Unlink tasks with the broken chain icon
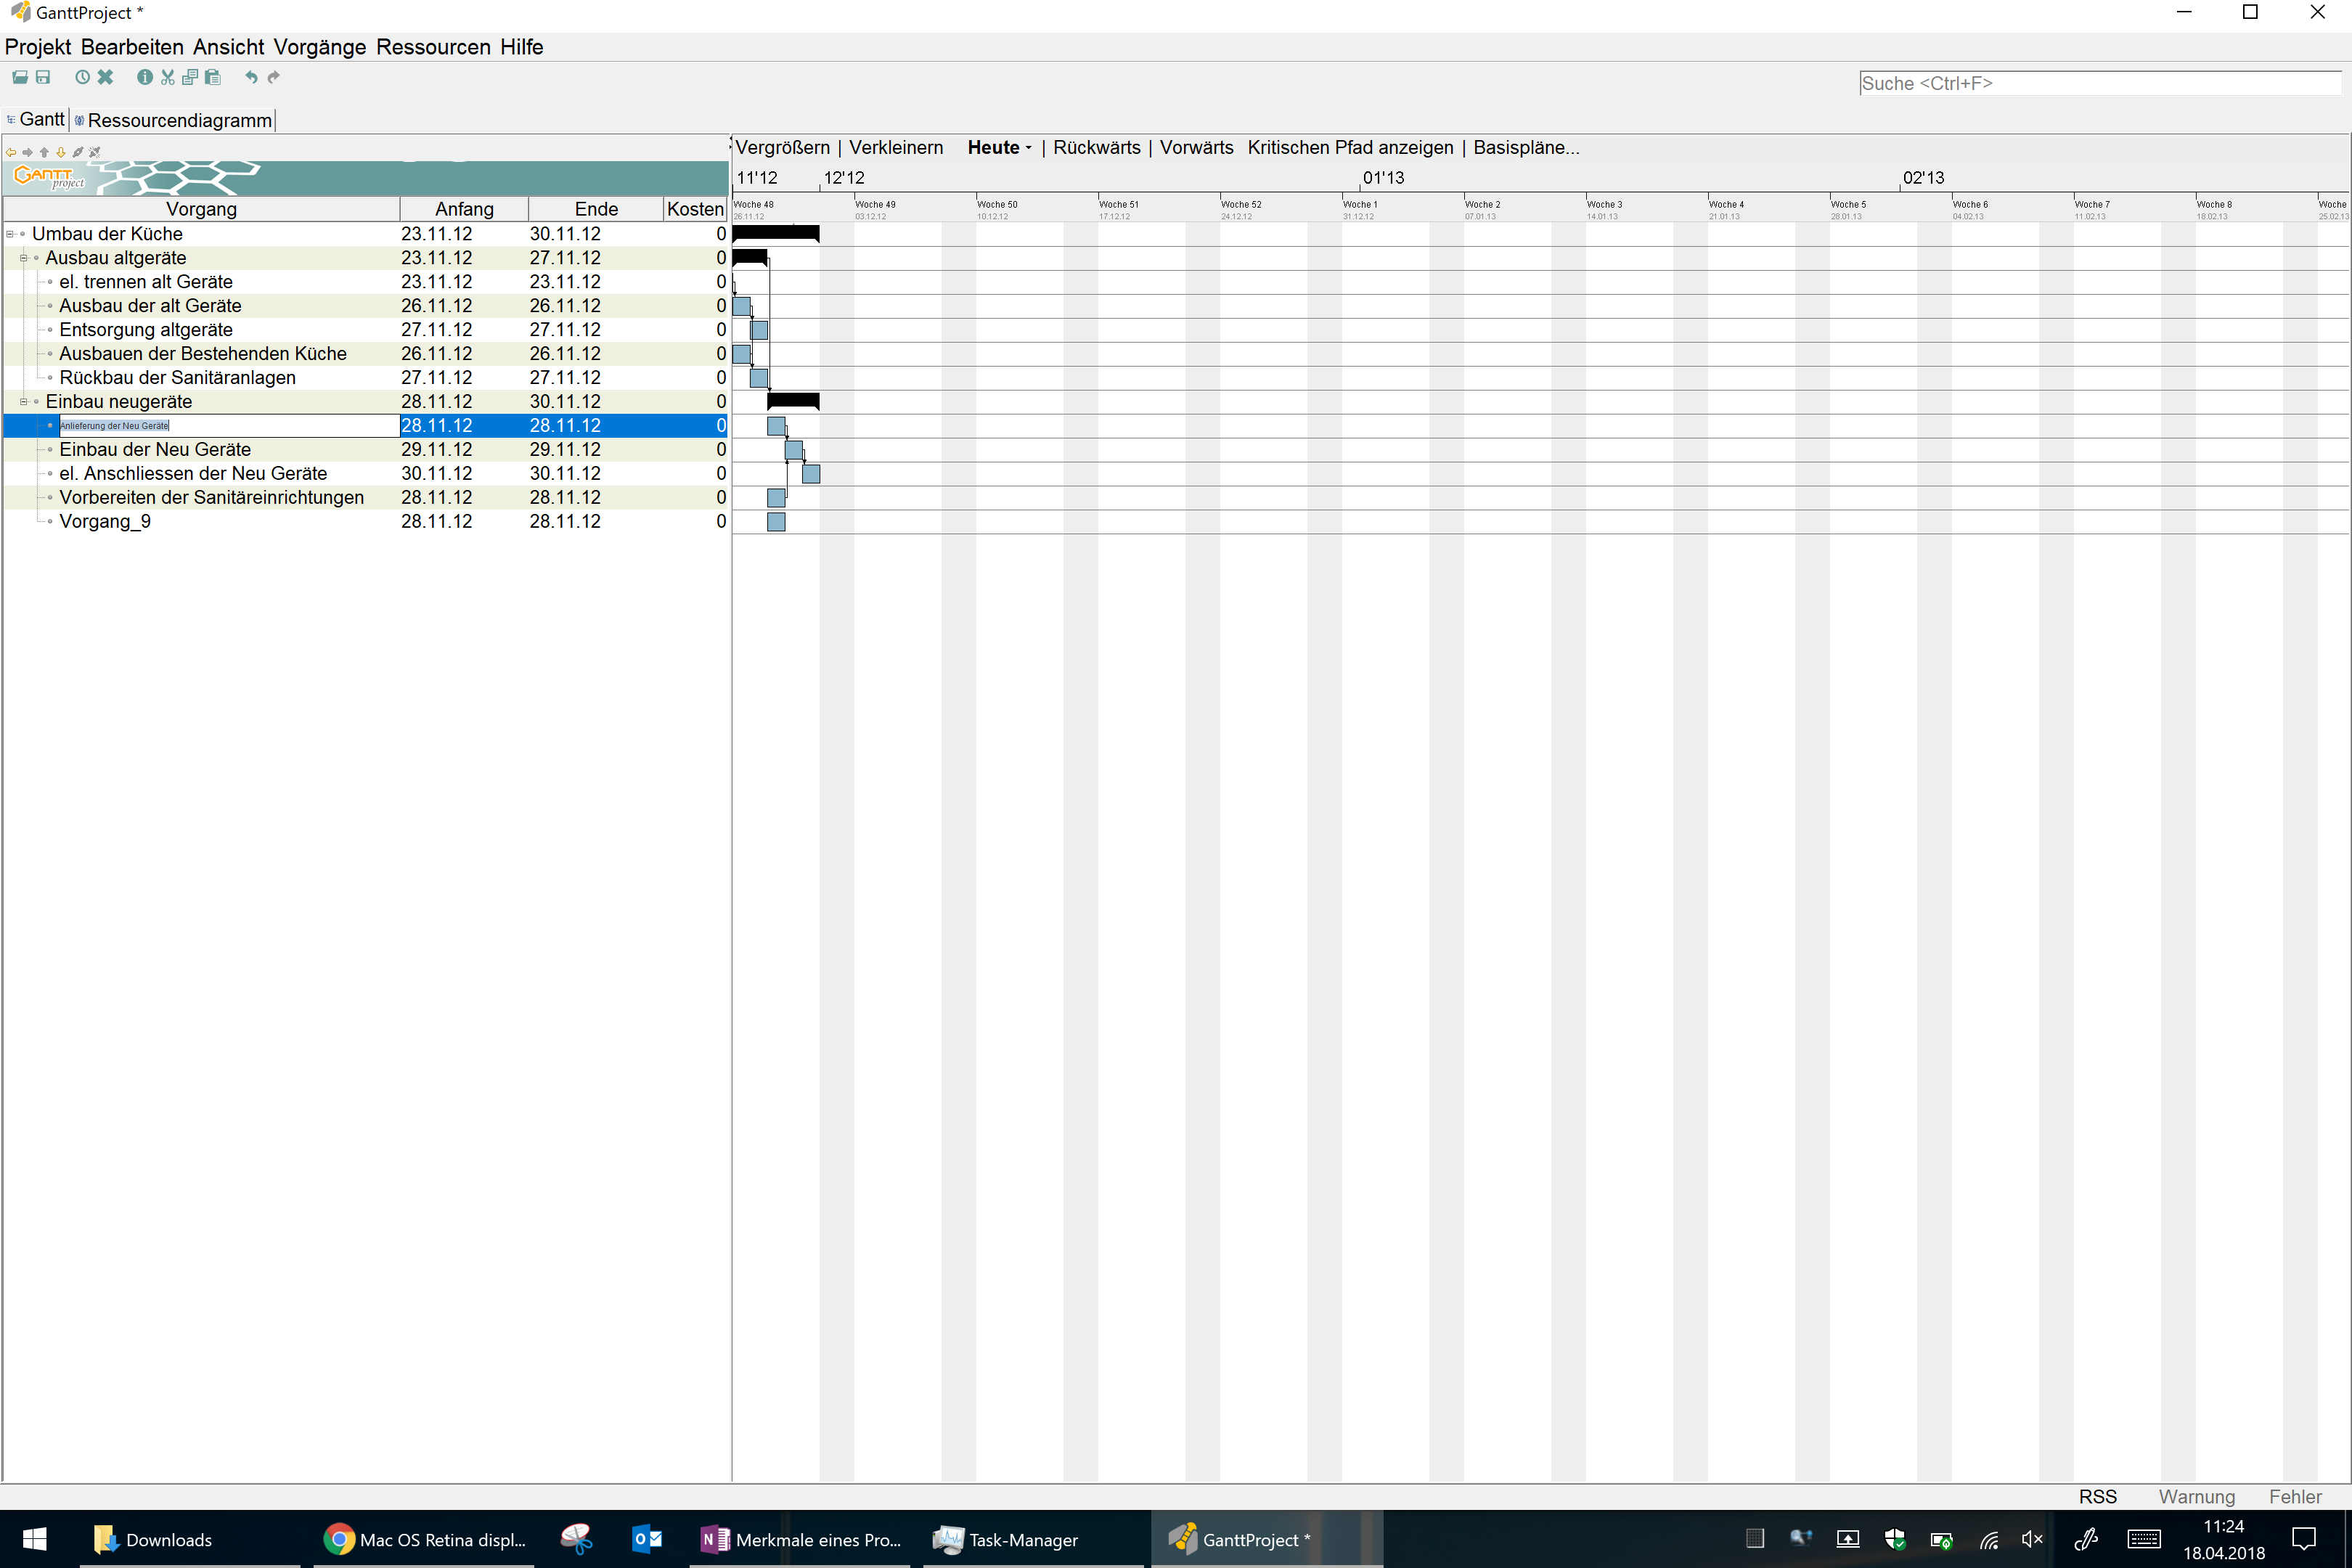 pyautogui.click(x=95, y=153)
